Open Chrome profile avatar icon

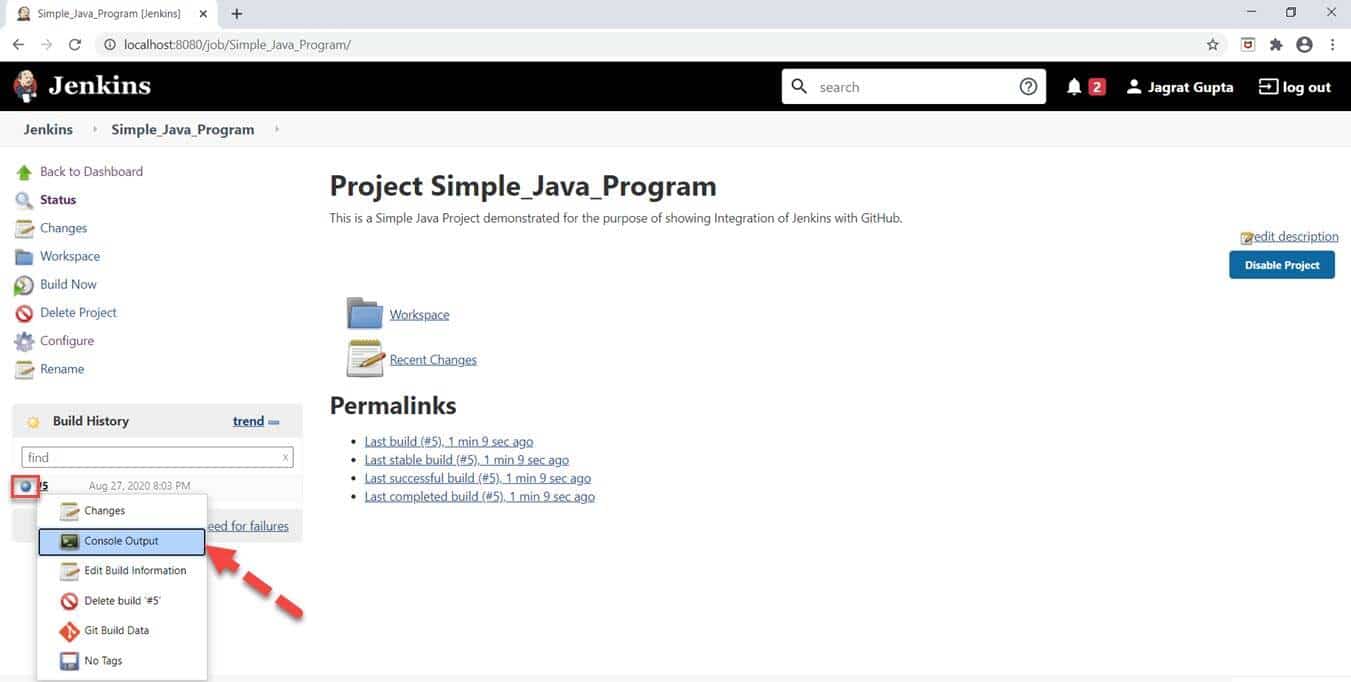point(1304,45)
